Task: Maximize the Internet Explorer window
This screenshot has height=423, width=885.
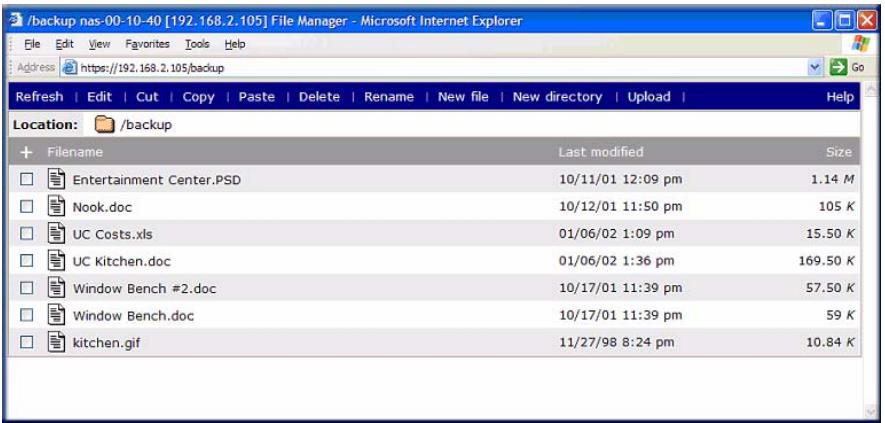Action: coord(845,21)
